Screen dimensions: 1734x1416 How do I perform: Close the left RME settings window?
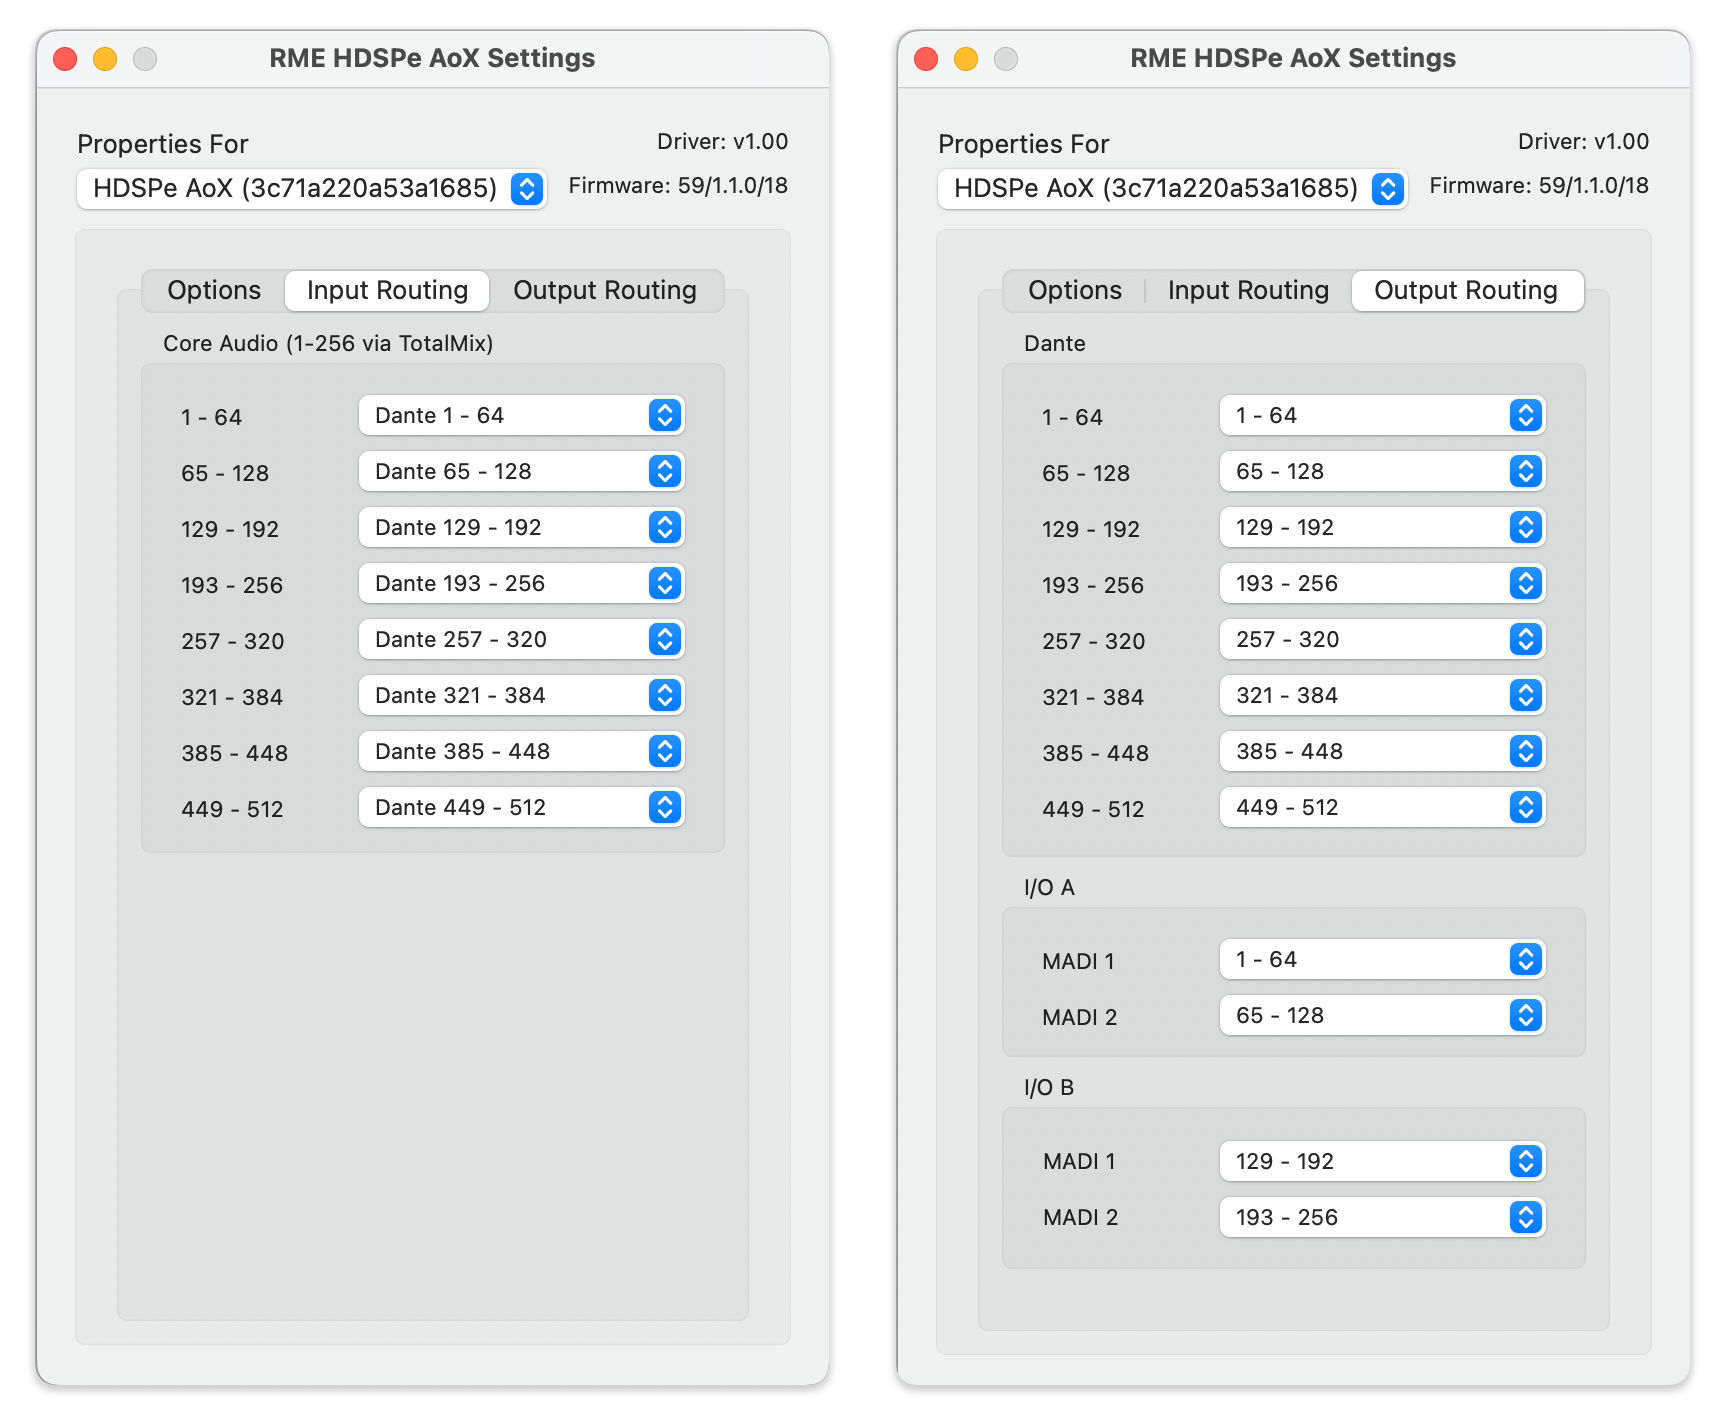pyautogui.click(x=66, y=59)
